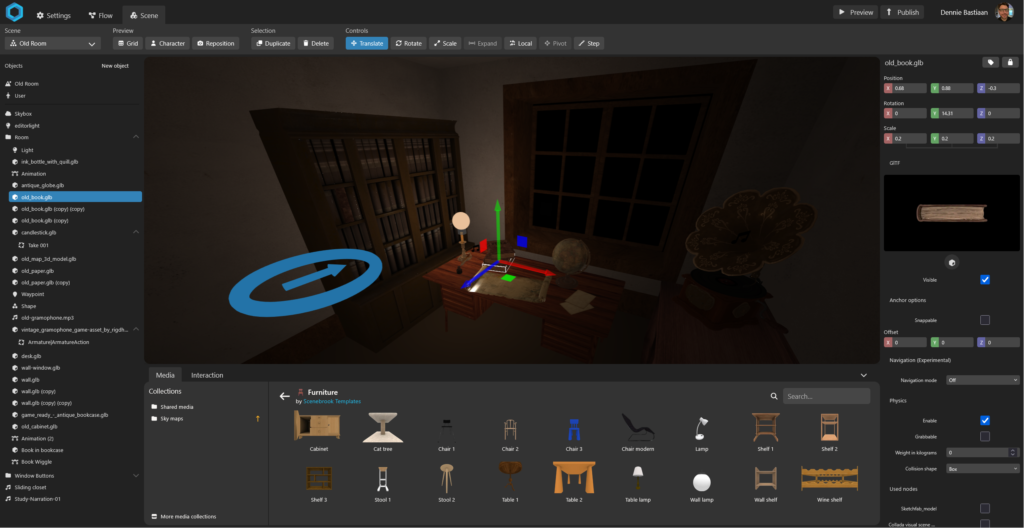Image resolution: width=1024 pixels, height=528 pixels.
Task: Toggle the Grid preview
Action: point(127,44)
